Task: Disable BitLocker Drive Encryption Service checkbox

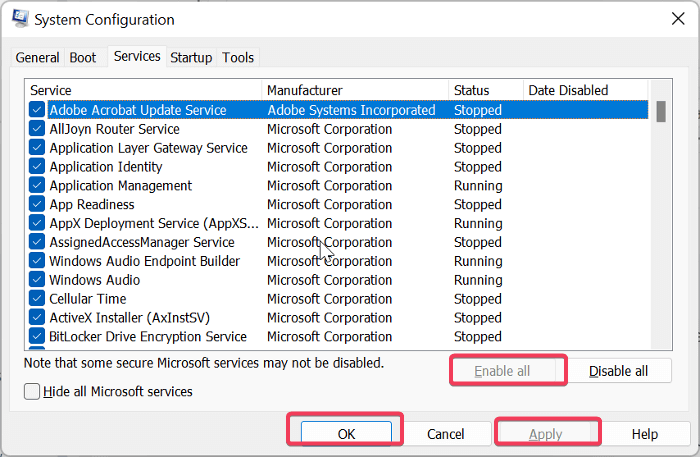Action: point(37,337)
